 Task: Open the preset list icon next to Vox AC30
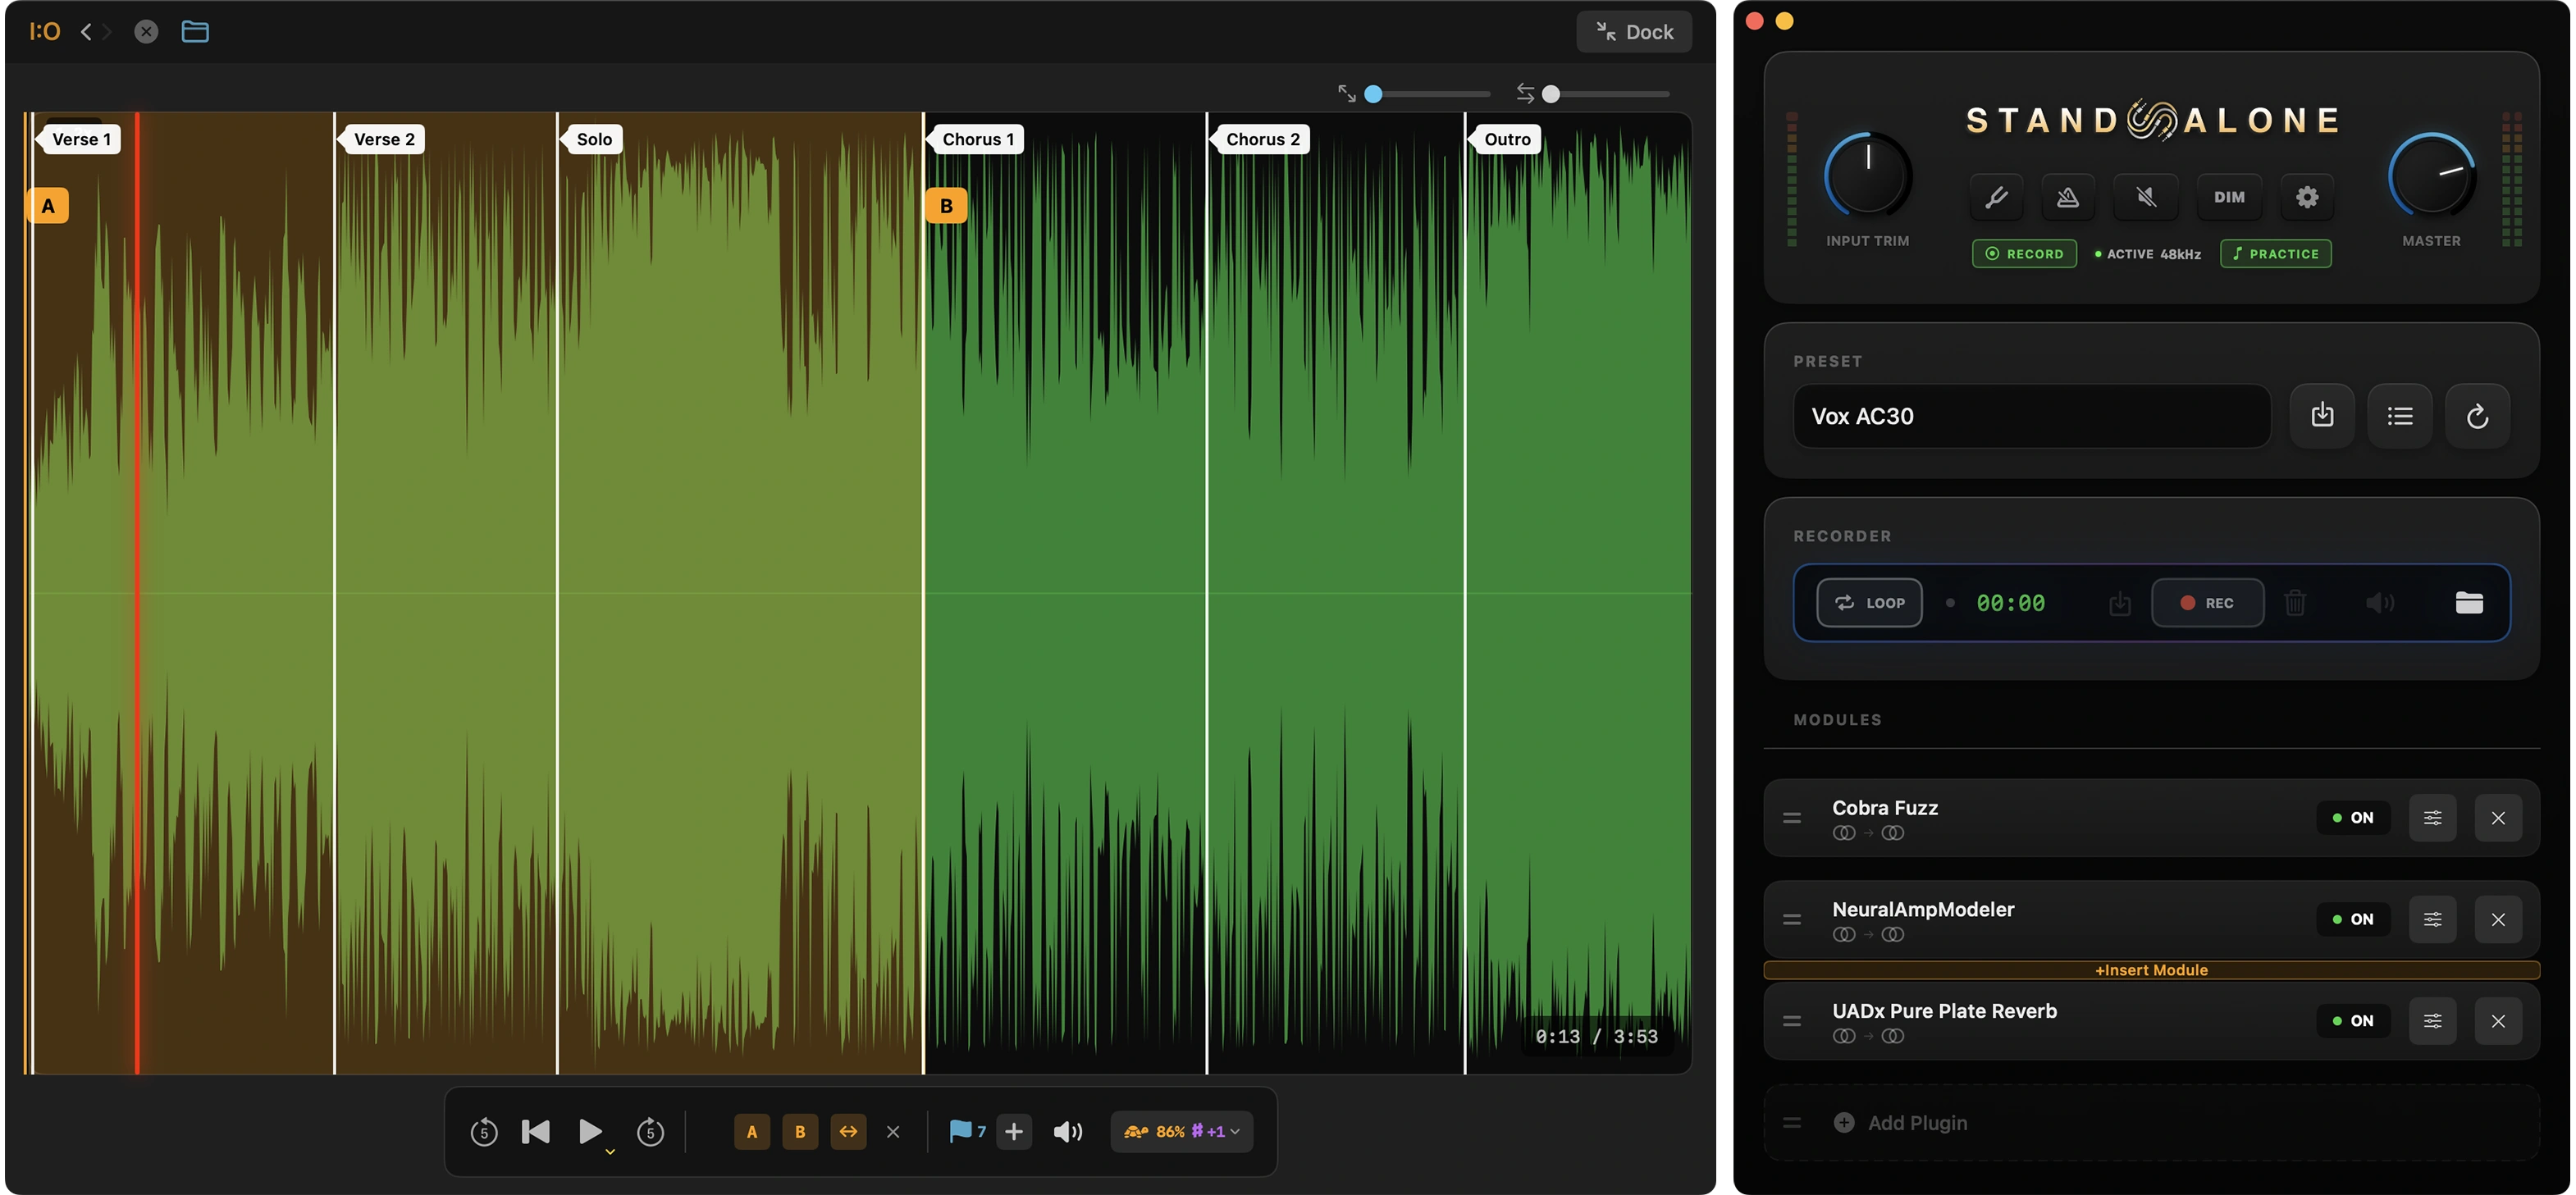point(2400,416)
